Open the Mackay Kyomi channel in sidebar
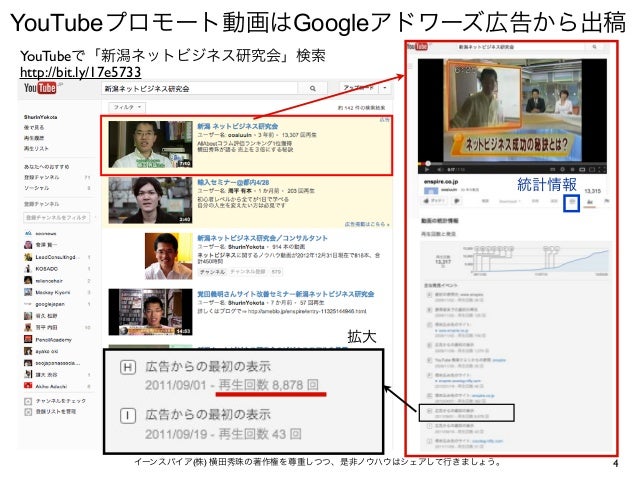This screenshot has height=479, width=638. (52, 292)
